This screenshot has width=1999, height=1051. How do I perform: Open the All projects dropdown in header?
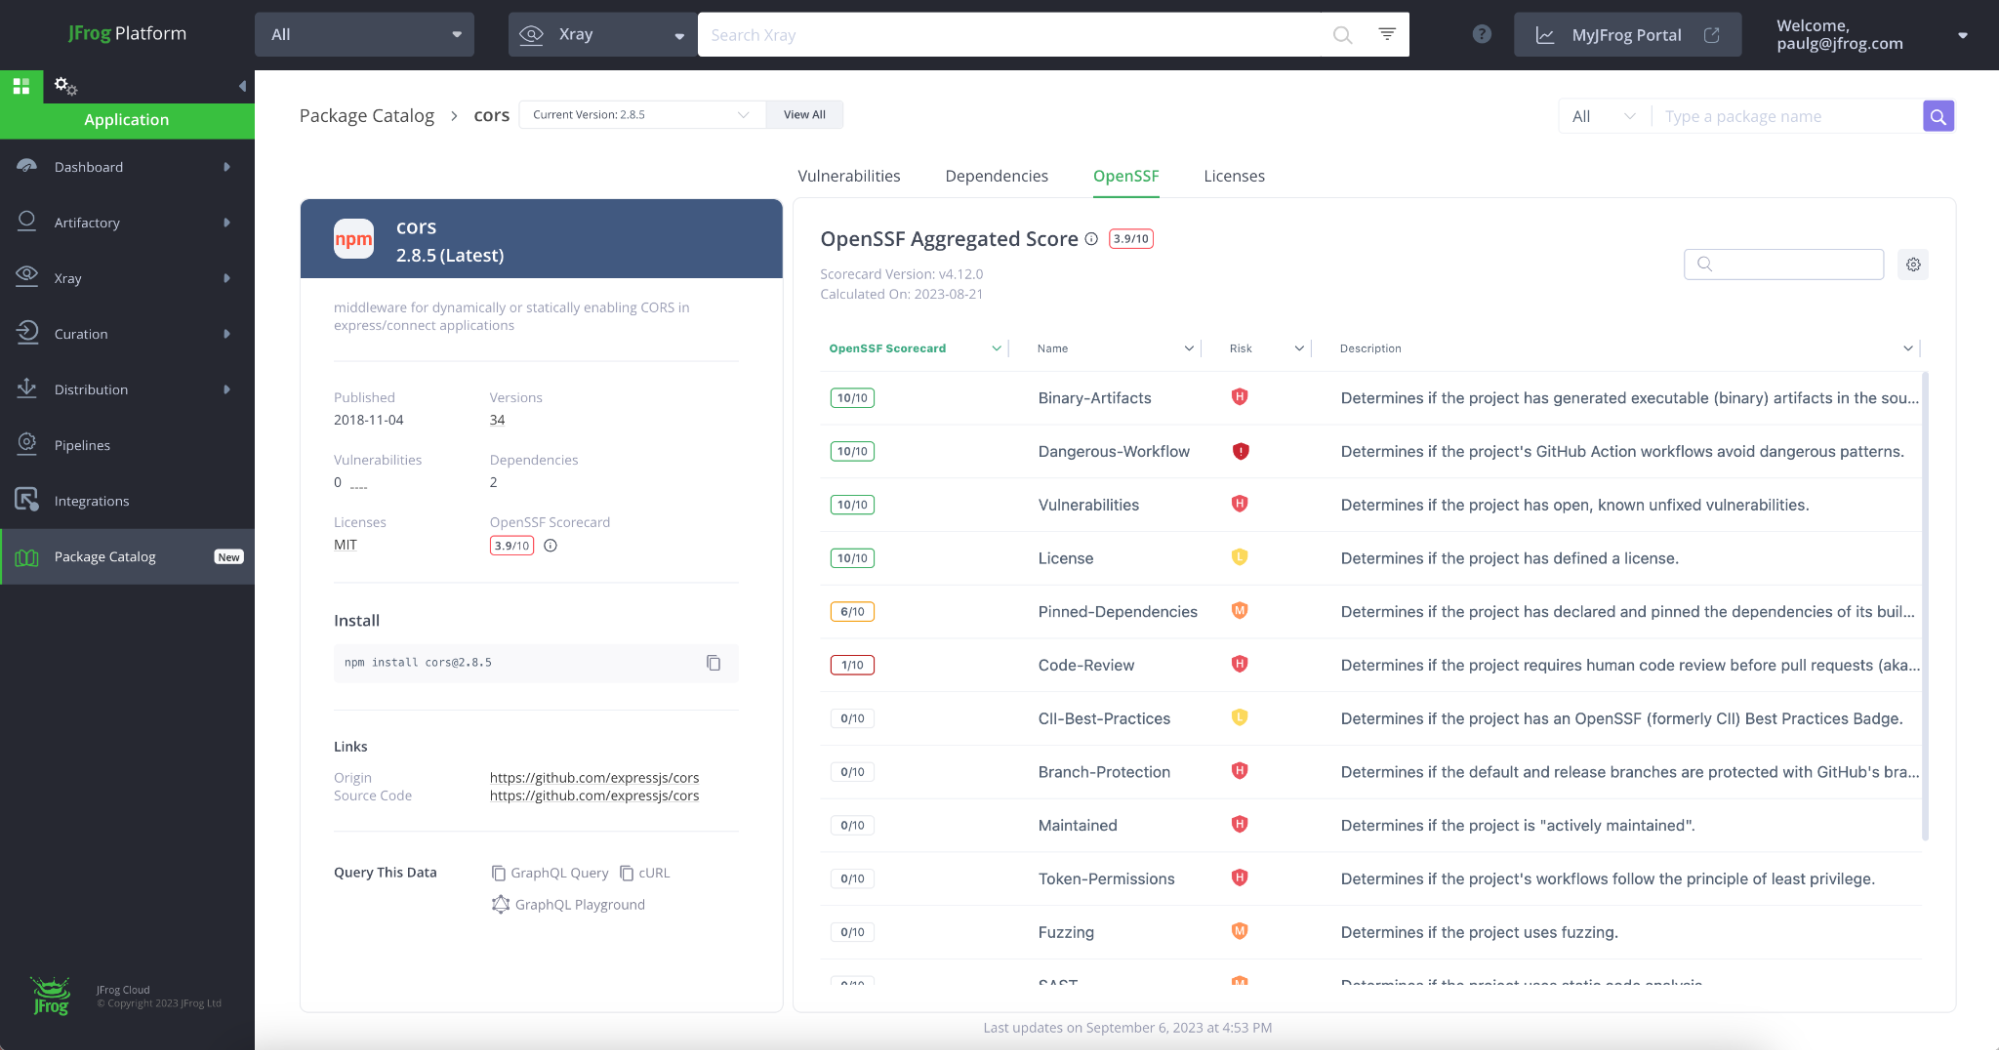[x=364, y=35]
